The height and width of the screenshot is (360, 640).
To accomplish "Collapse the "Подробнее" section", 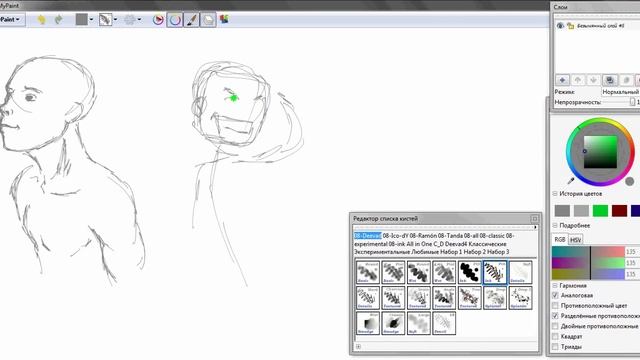I will coord(555,225).
